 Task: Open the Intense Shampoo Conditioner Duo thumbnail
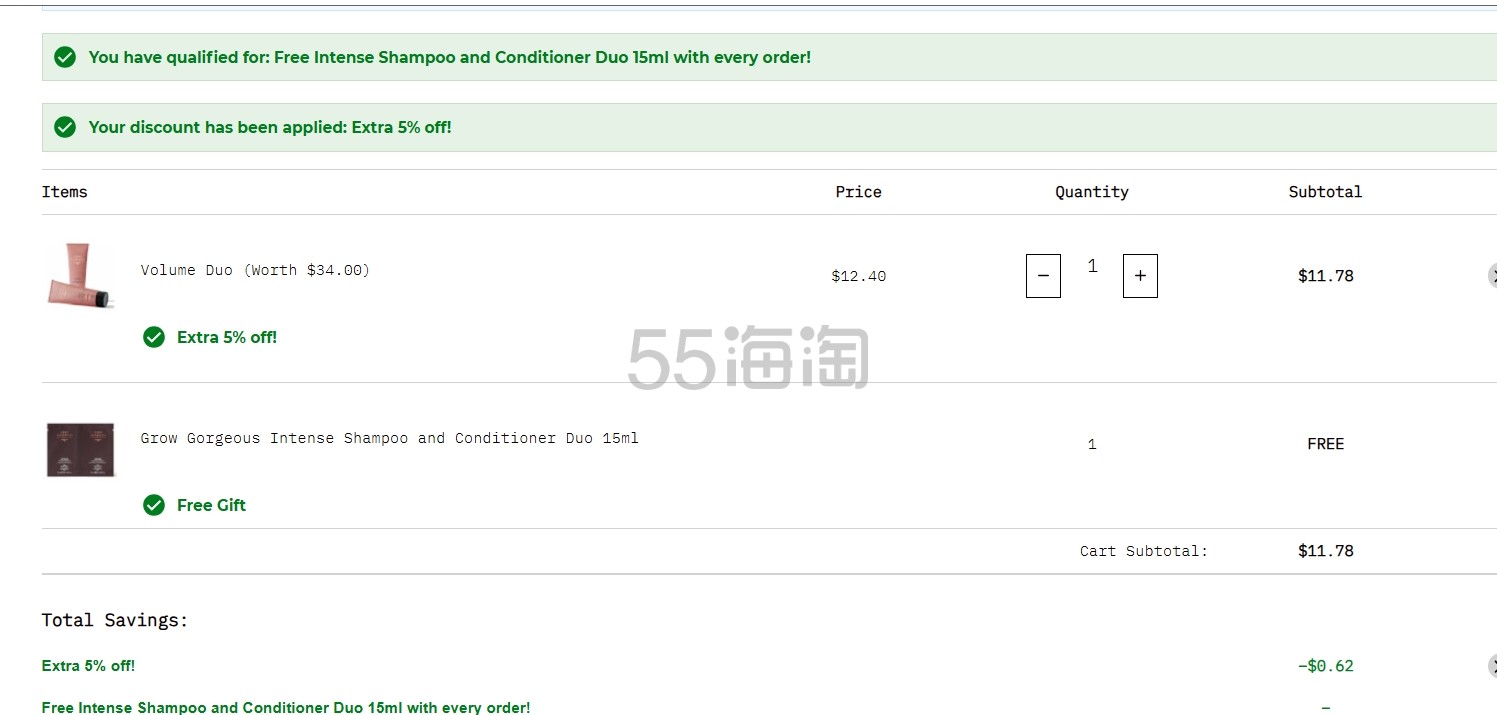tap(82, 449)
